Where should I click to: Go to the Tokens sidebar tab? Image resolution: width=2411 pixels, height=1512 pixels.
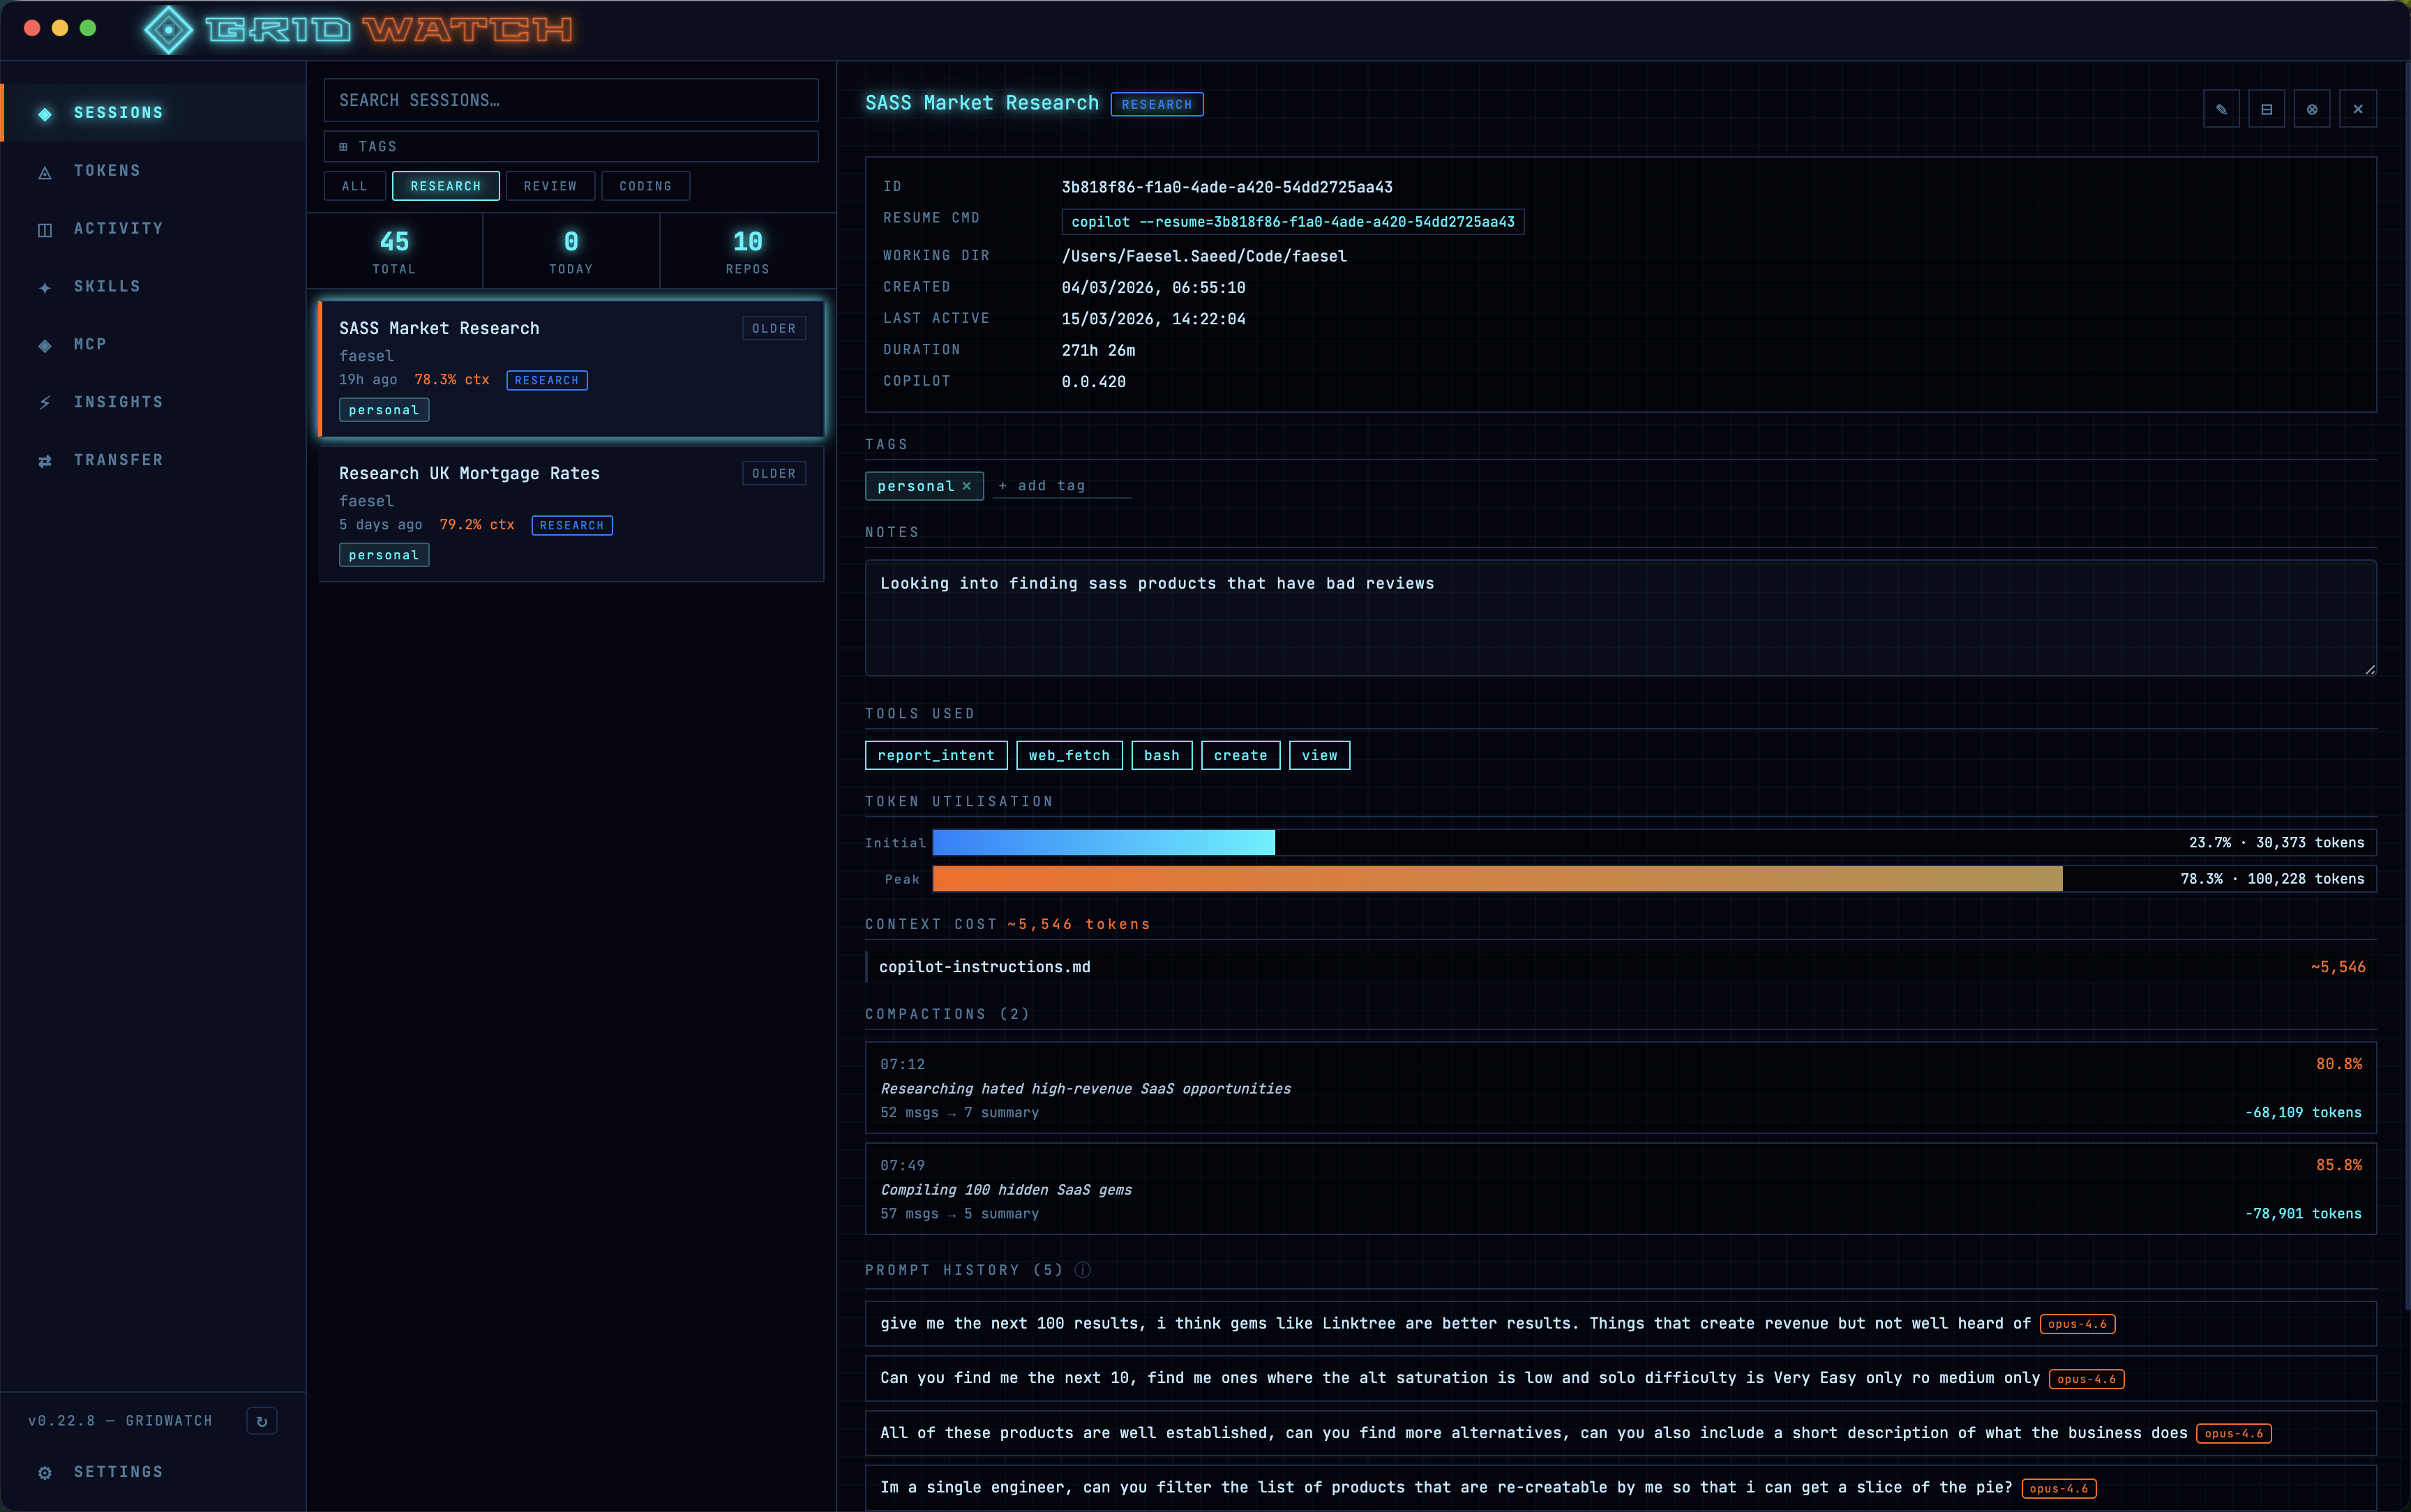tap(107, 171)
